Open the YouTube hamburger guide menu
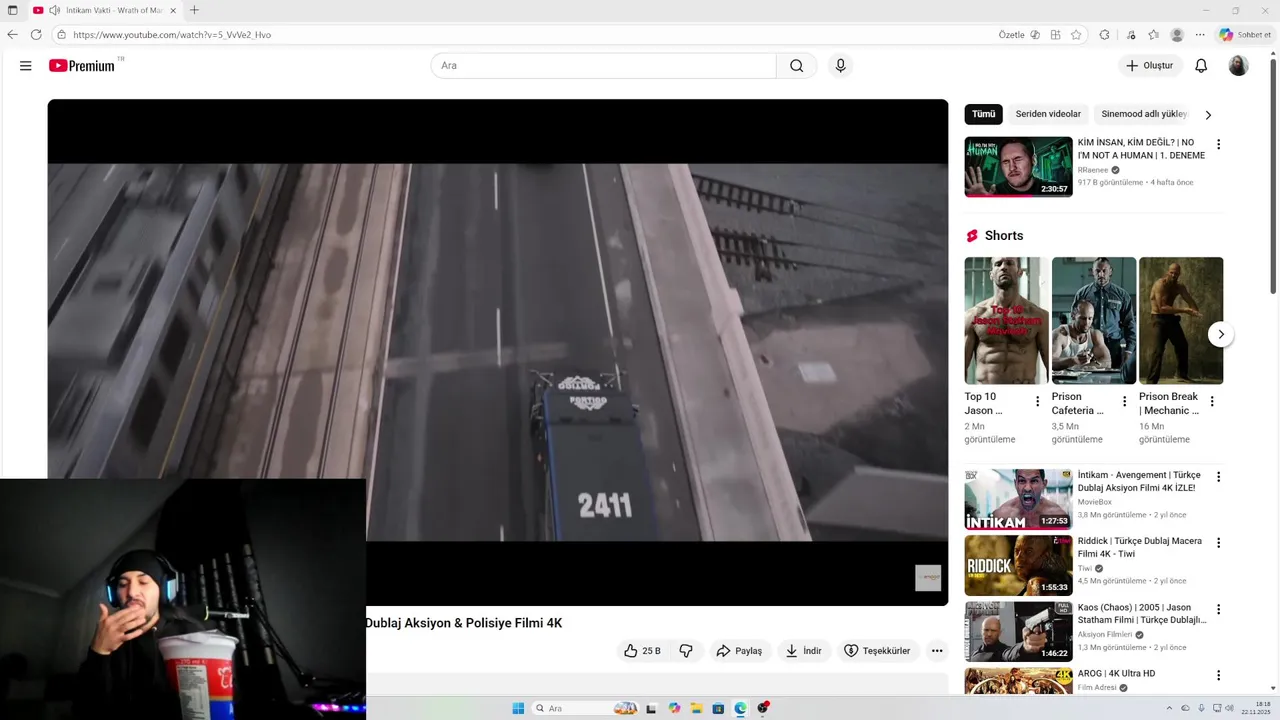 [x=25, y=66]
